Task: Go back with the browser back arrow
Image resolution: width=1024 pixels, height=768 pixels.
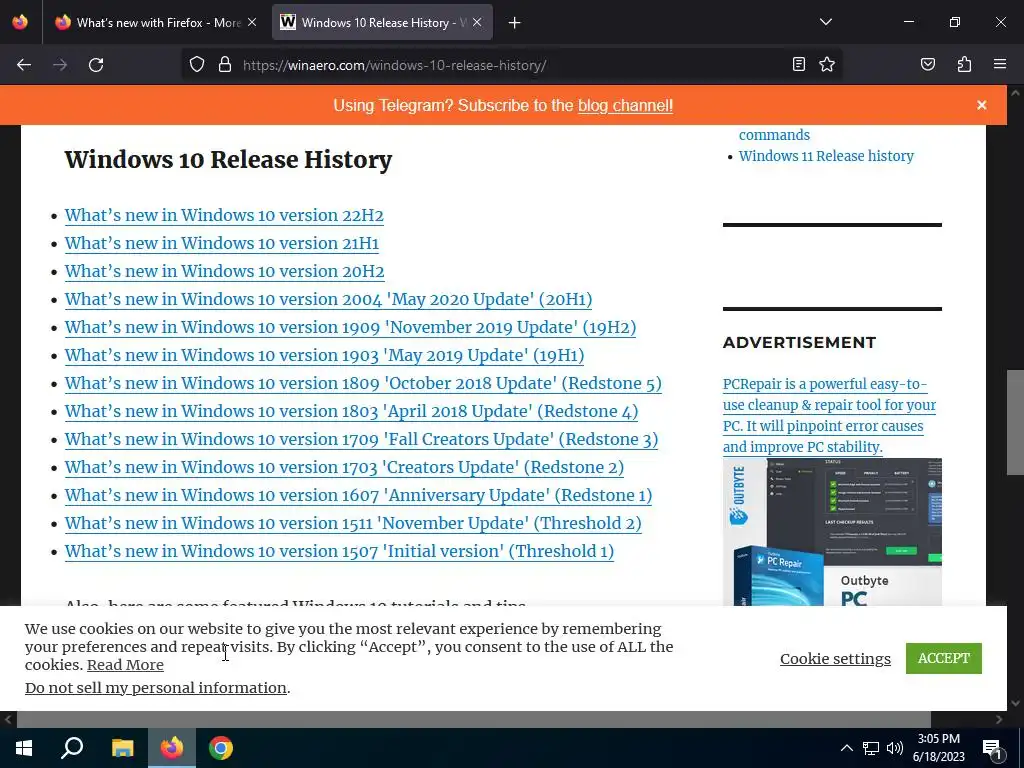Action: pyautogui.click(x=24, y=65)
